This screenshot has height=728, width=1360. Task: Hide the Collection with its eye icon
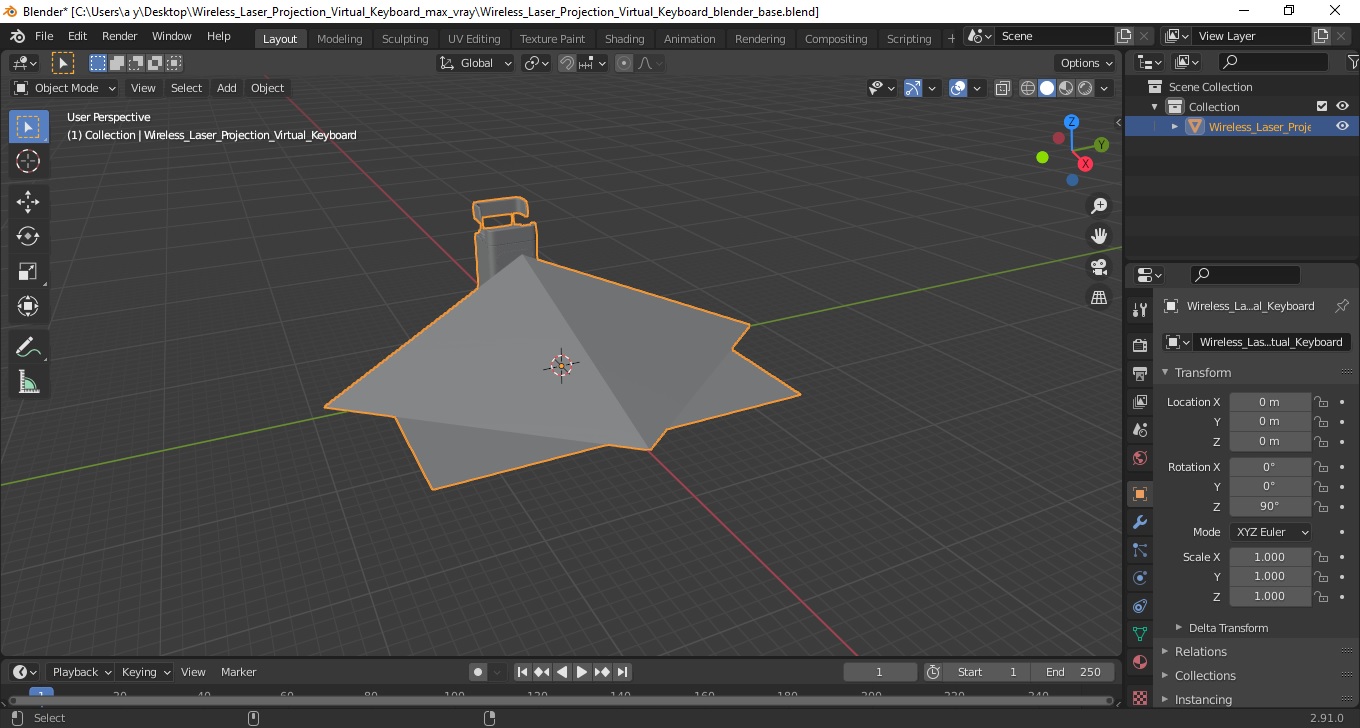[x=1342, y=107]
